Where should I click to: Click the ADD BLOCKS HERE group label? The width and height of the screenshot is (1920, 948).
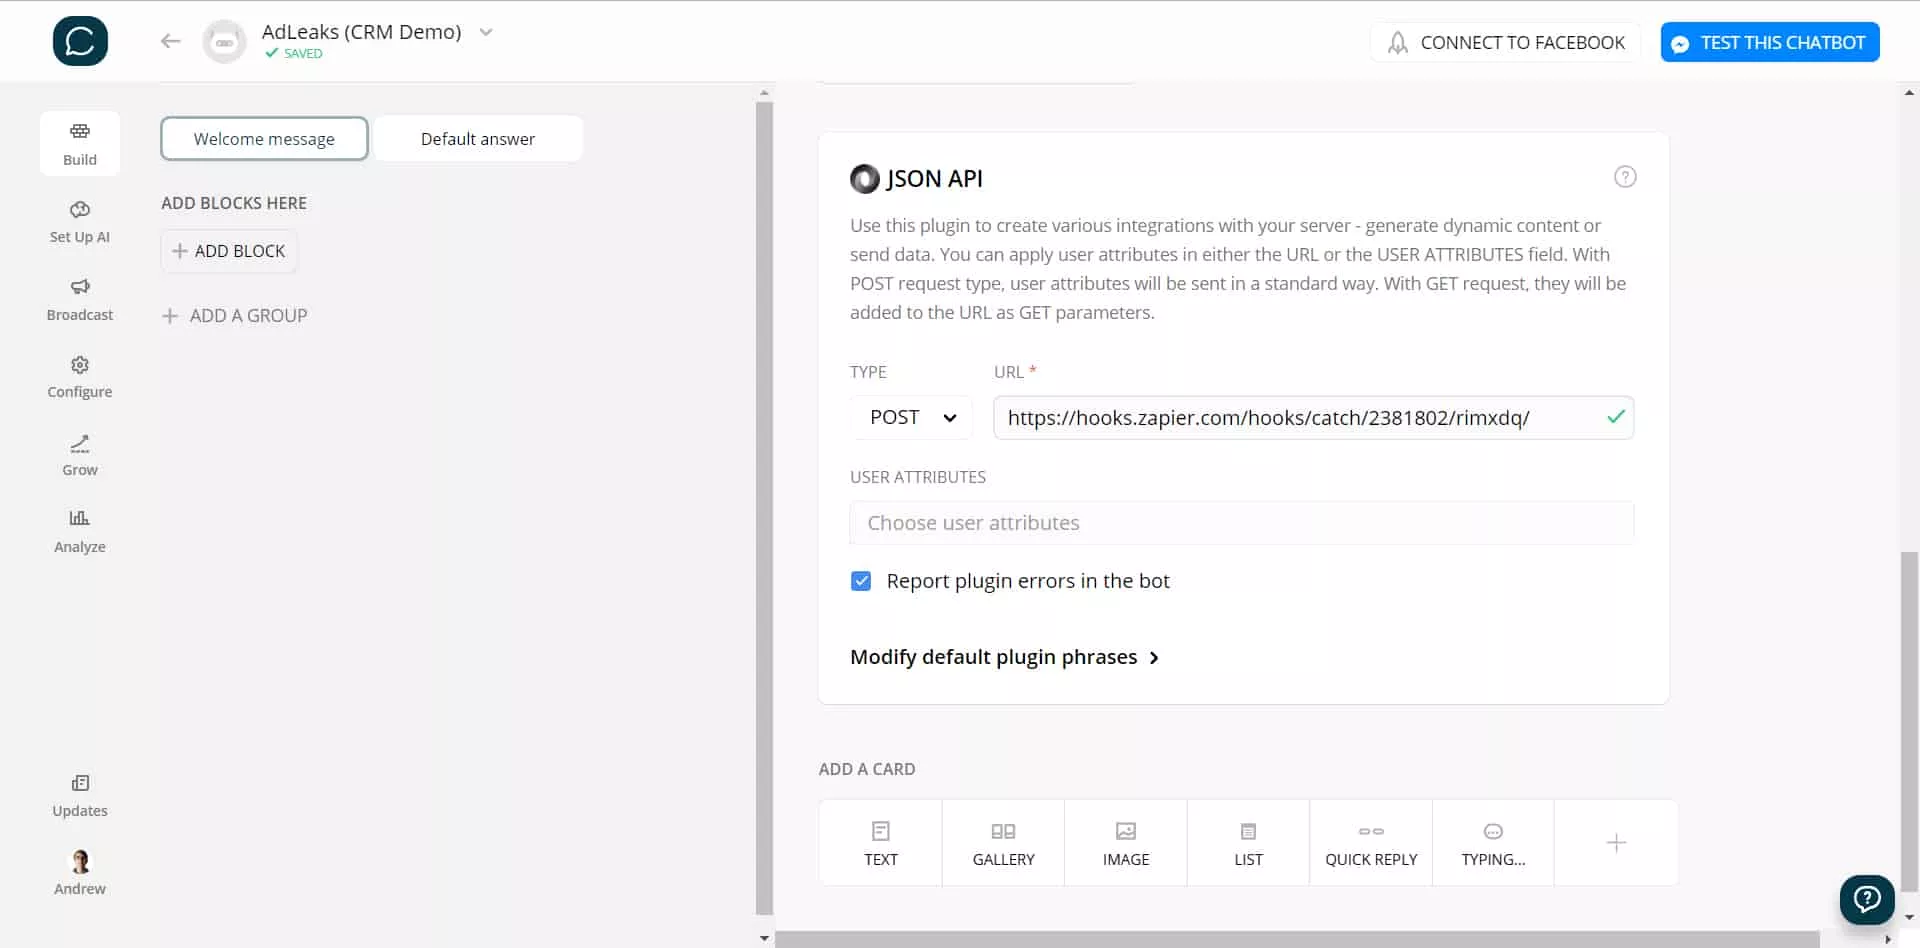(x=234, y=203)
